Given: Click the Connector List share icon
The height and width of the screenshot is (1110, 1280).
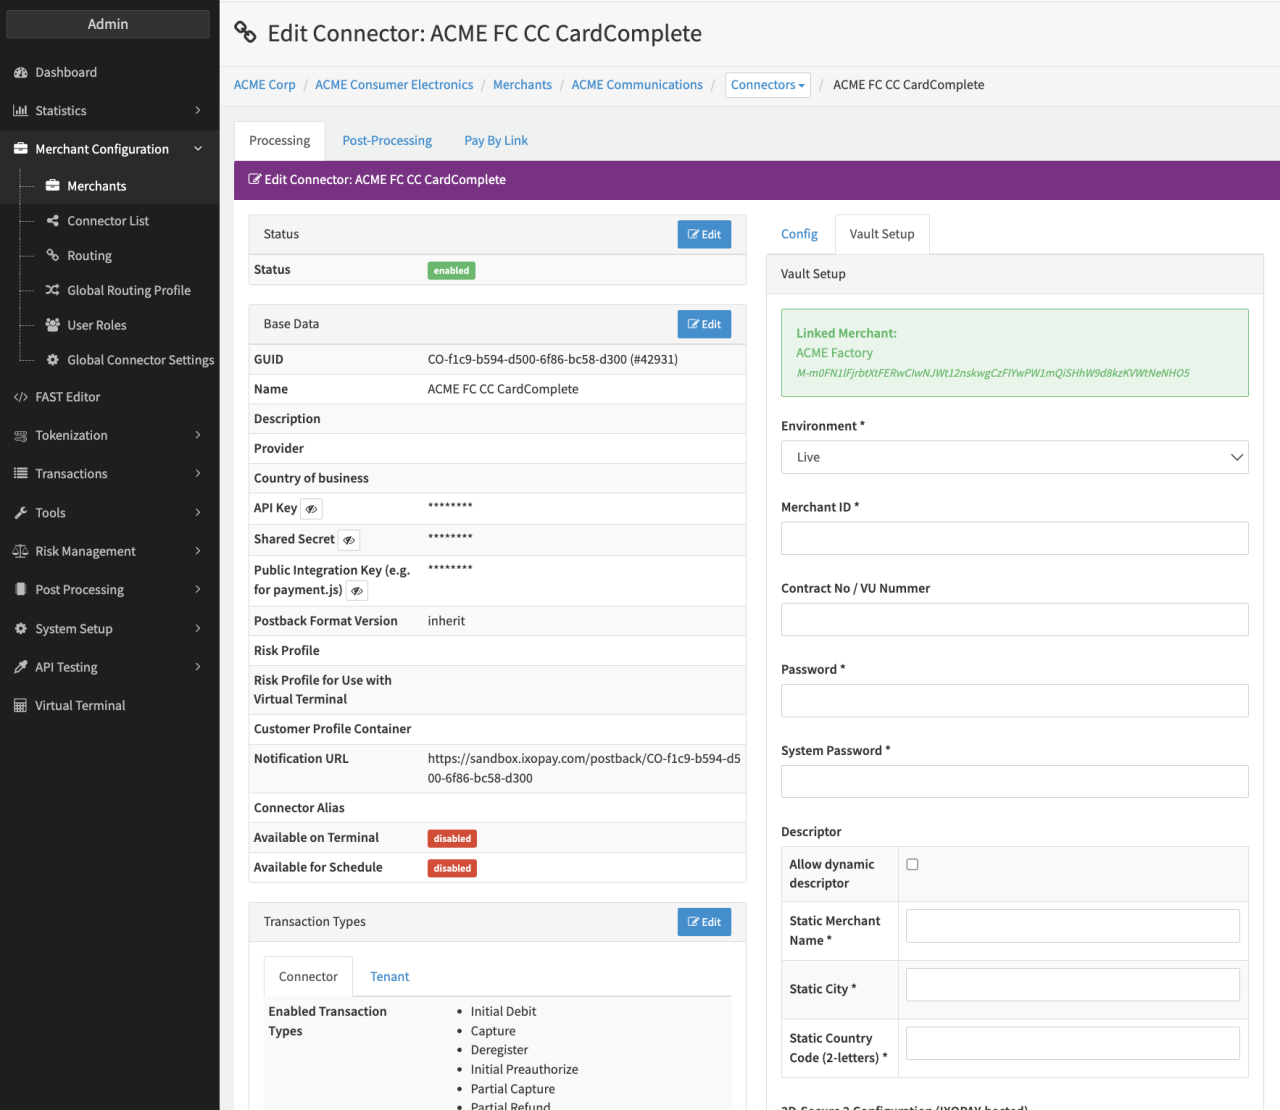Looking at the screenshot, I should click(53, 221).
